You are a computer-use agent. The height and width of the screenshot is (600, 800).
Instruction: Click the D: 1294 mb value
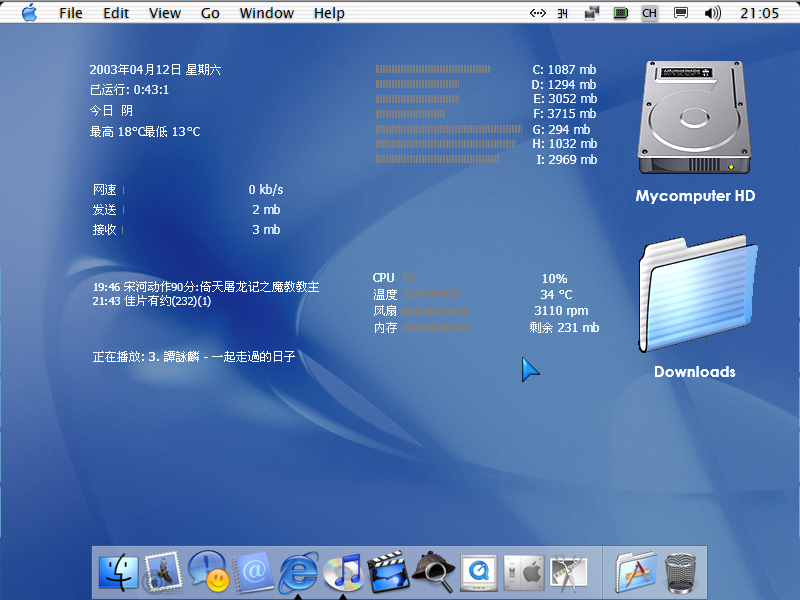(564, 84)
